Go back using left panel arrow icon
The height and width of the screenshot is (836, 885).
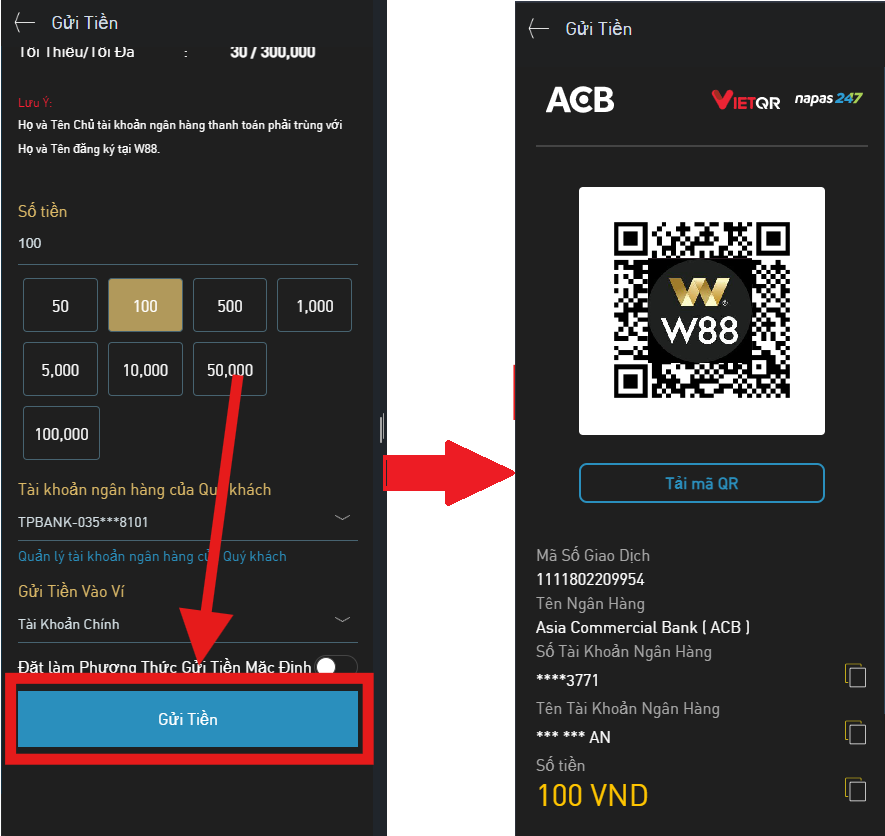click(25, 23)
